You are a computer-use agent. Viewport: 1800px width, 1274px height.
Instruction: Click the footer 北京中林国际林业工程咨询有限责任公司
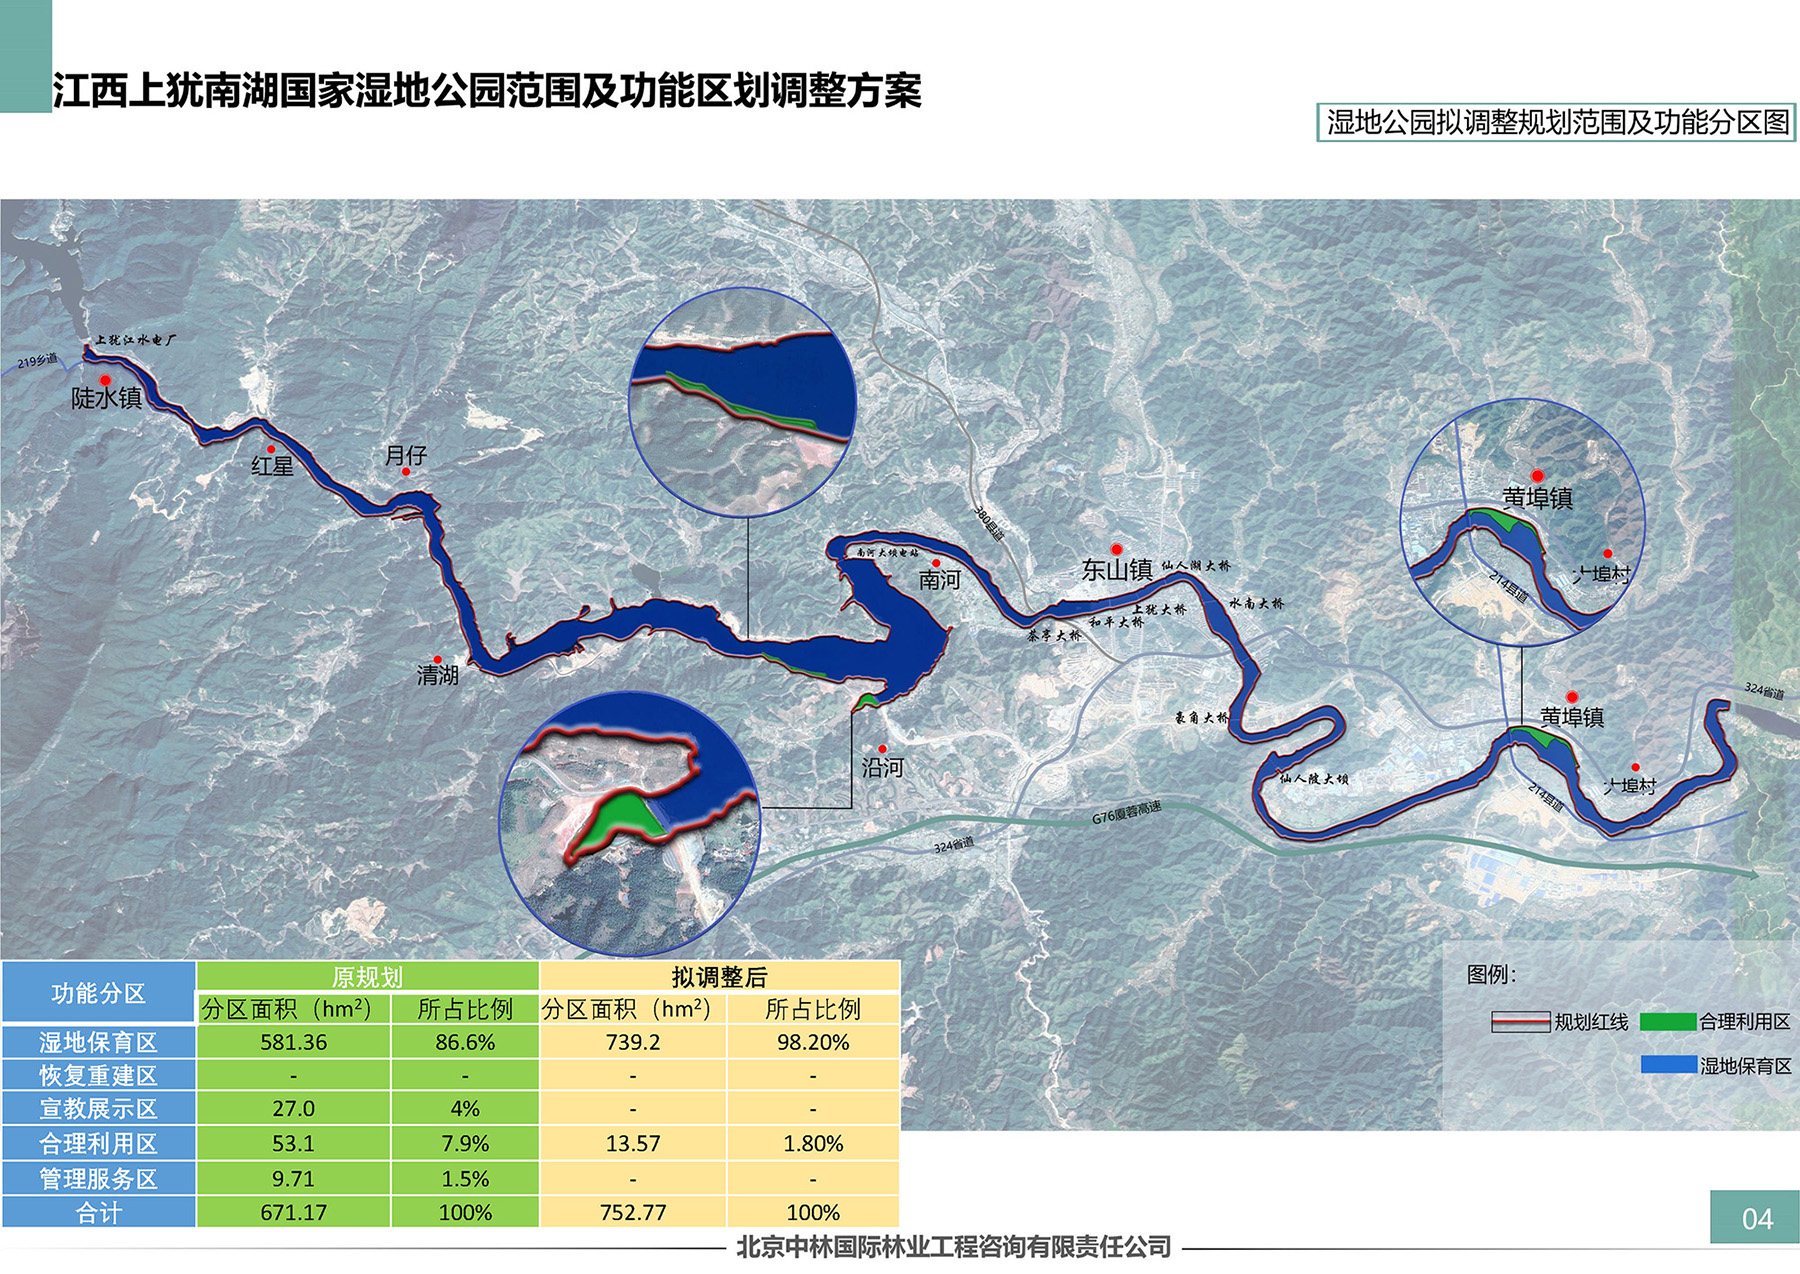tap(954, 1247)
